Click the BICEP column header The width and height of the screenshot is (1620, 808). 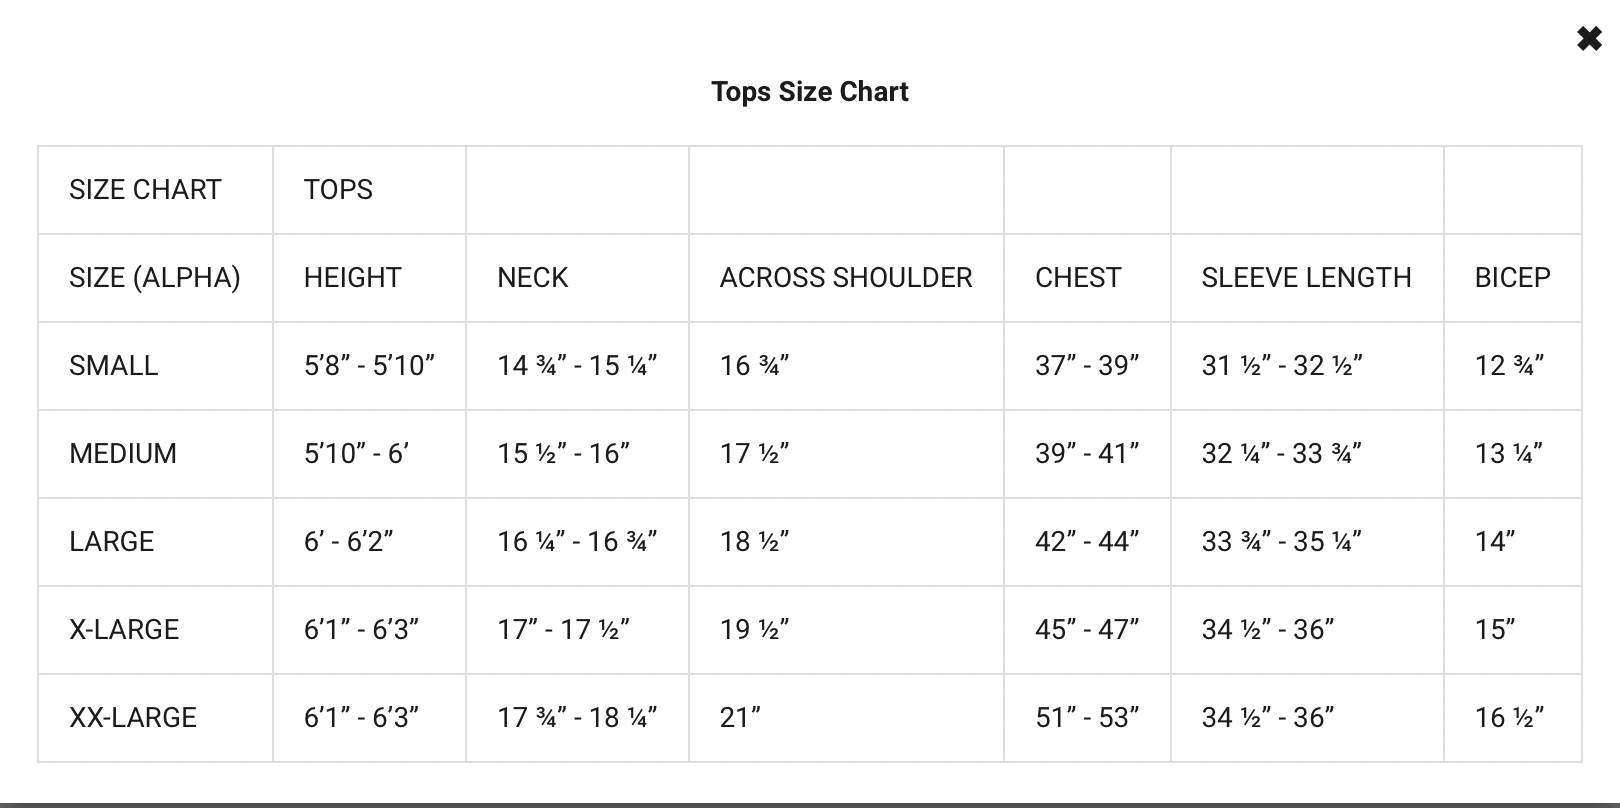1513,277
